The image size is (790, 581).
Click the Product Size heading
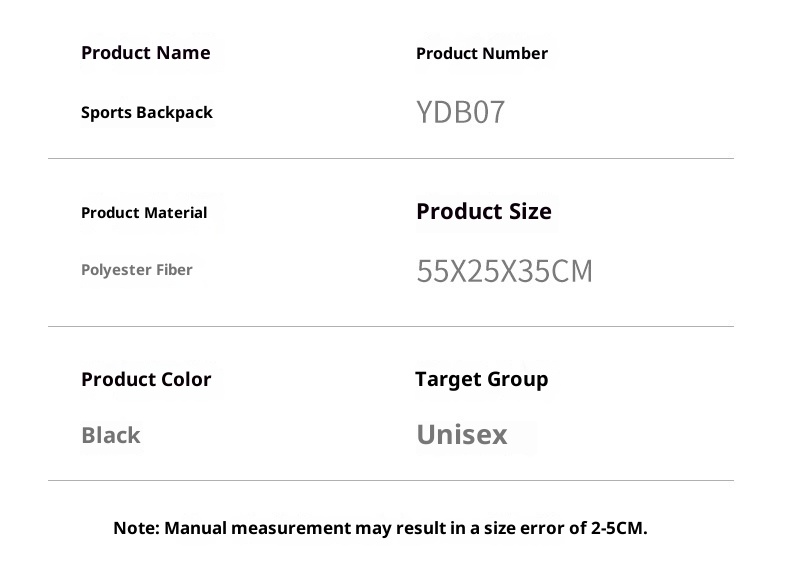point(483,211)
